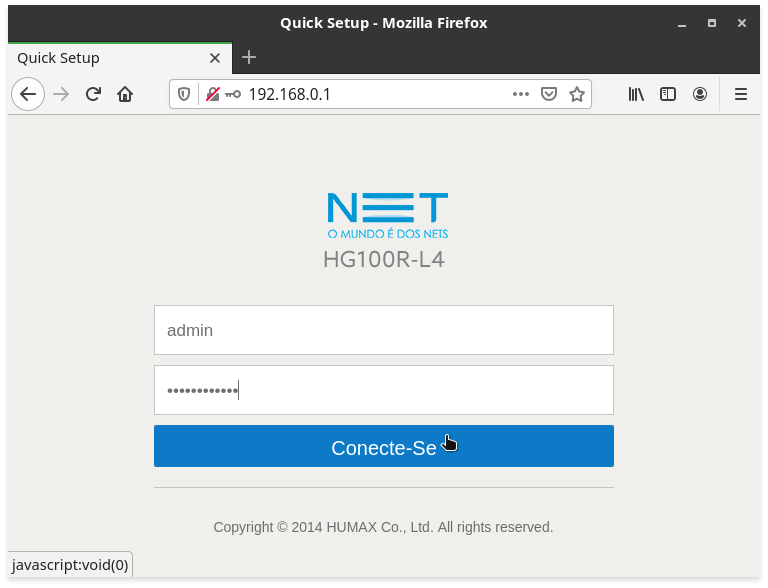This screenshot has width=768, height=588.
Task: Open the Firefox home page
Action: point(125,94)
